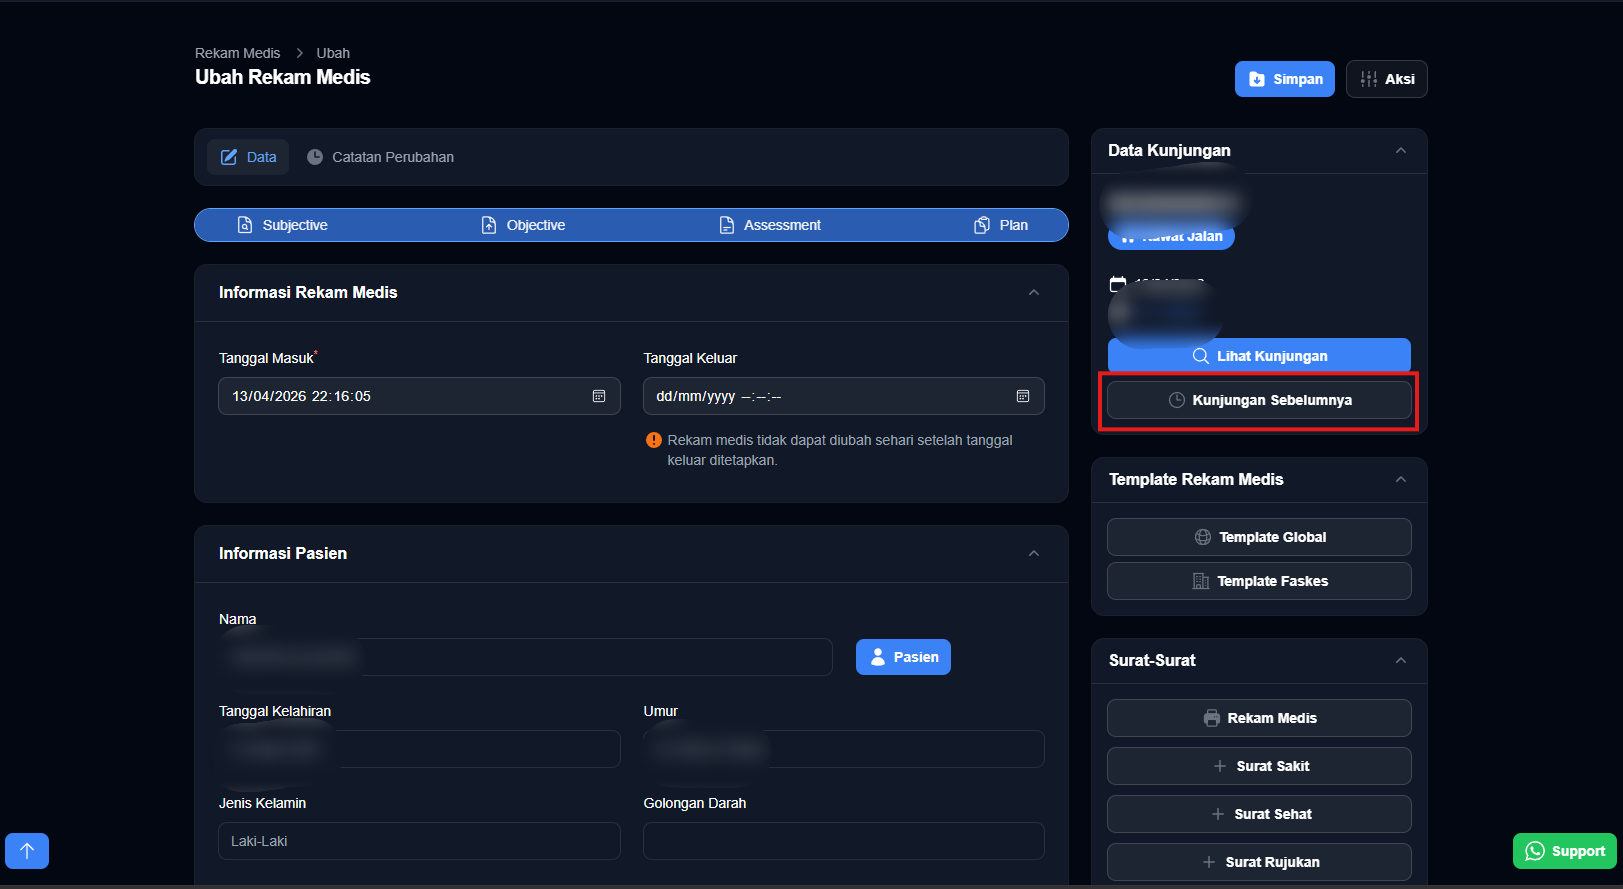Open Kunjungan Sebelumnya history
The height and width of the screenshot is (889, 1623).
coord(1259,400)
